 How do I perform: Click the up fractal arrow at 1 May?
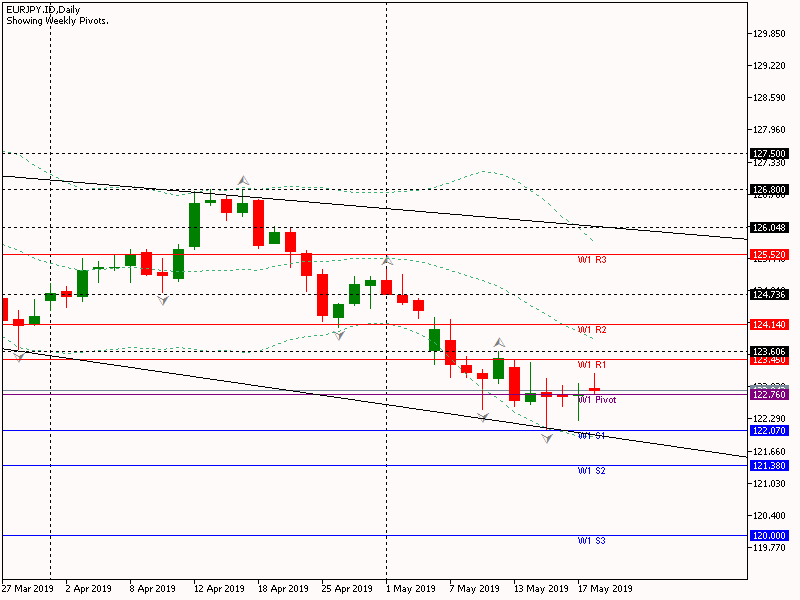pos(387,260)
